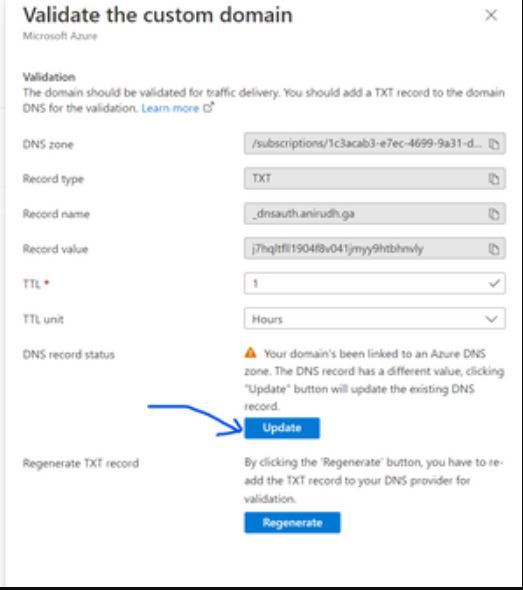The width and height of the screenshot is (523, 590).
Task: Close the Validate custom domain panel
Action: coord(491,15)
